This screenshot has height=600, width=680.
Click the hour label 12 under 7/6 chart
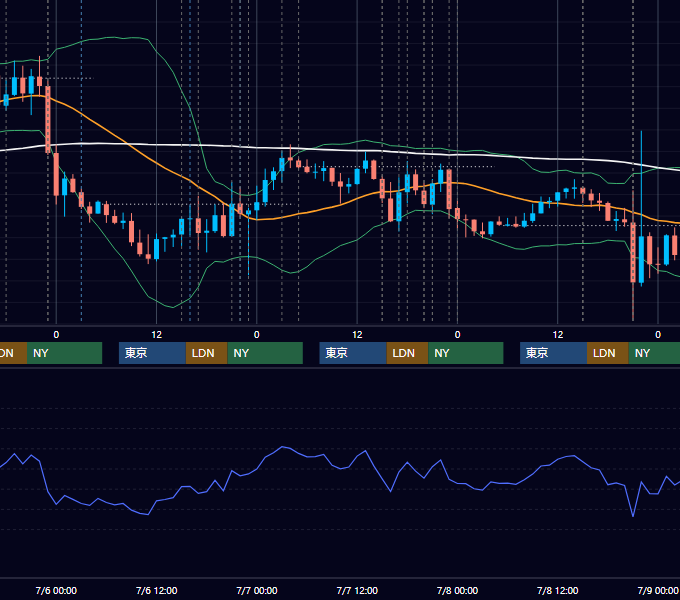click(x=157, y=335)
